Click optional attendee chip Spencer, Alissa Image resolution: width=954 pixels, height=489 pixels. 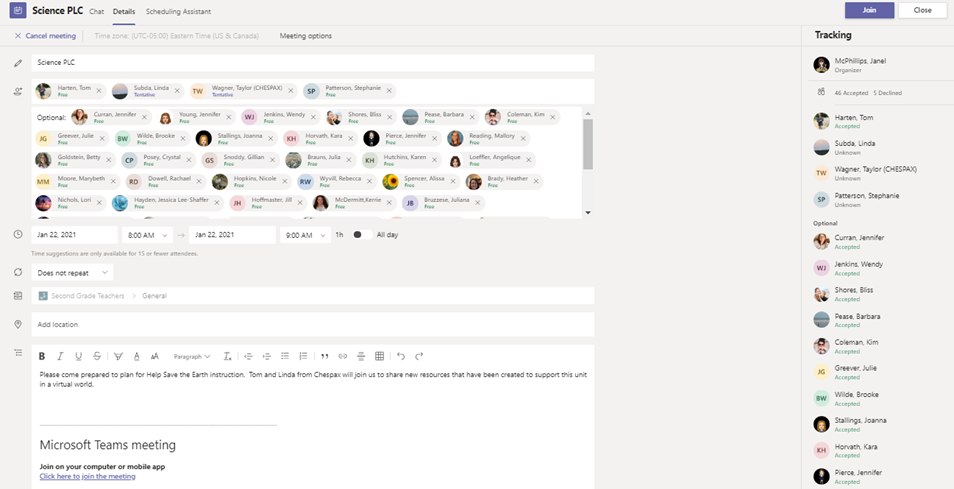420,181
